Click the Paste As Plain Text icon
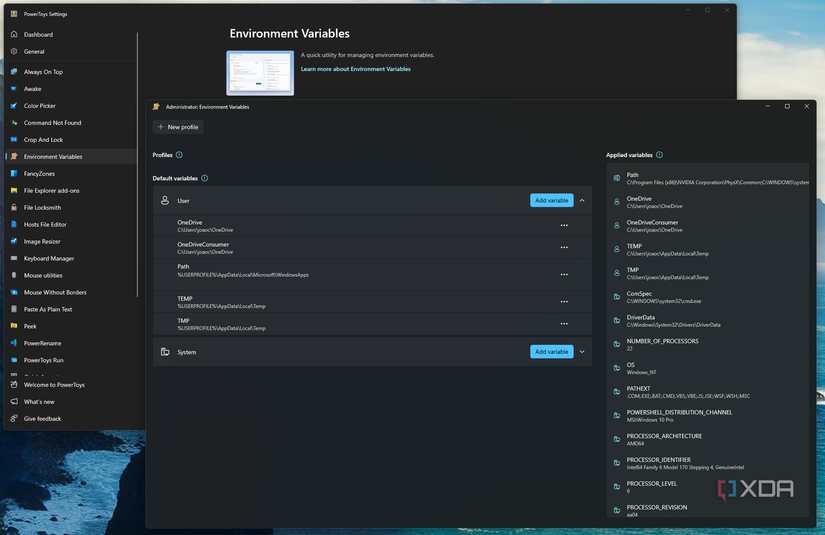The width and height of the screenshot is (825, 535). [14, 309]
